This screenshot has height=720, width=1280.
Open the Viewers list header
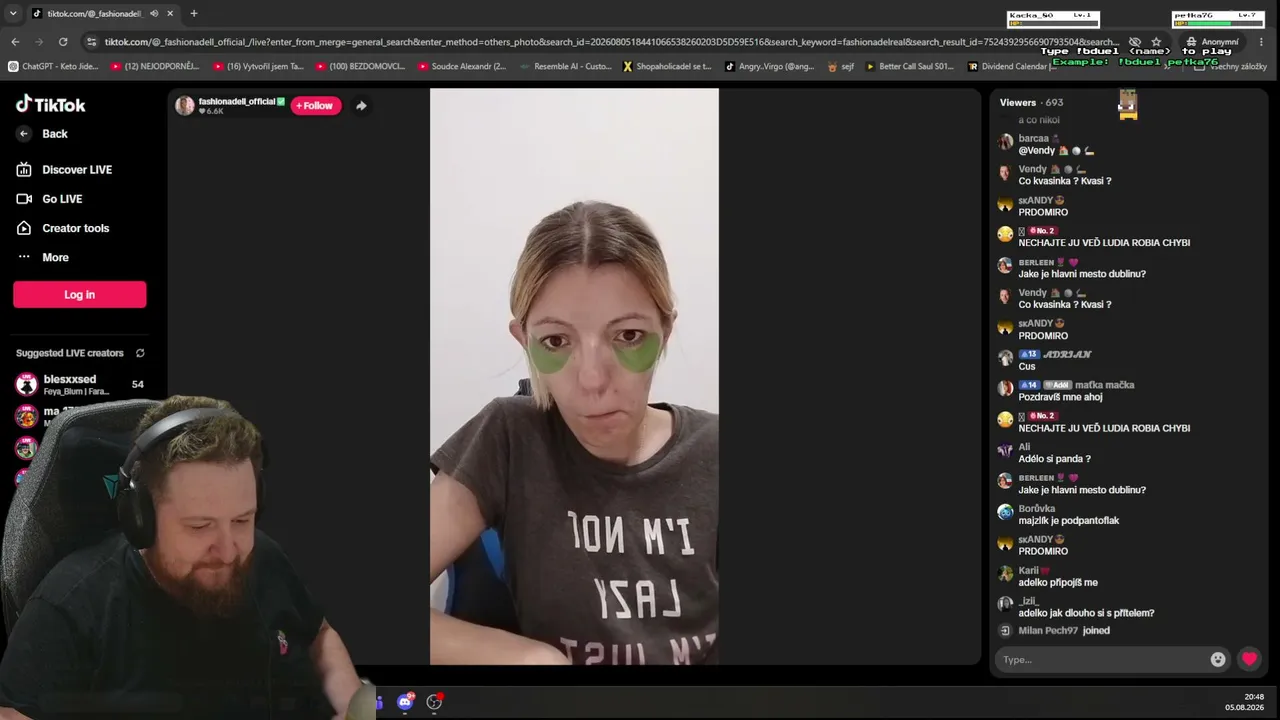[x=1031, y=102]
